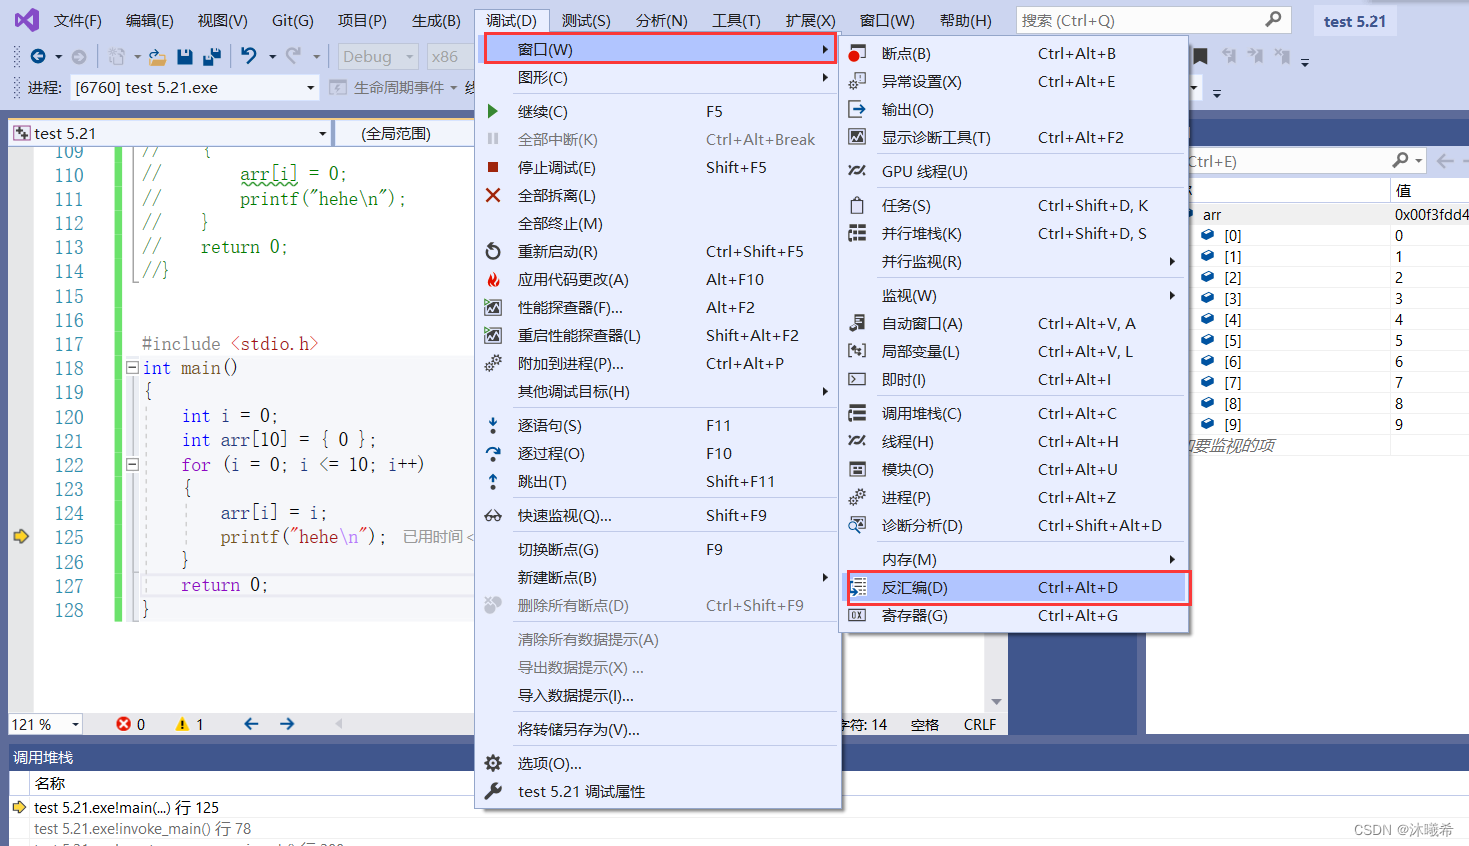The image size is (1469, 846).
Task: Choose 局部变量(L) menu entry
Action: 1014,351
